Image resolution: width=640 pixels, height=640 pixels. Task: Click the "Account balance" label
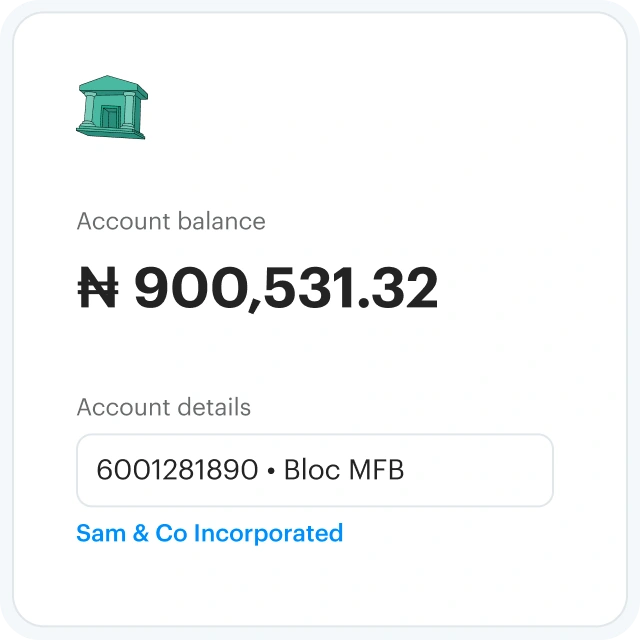171,221
